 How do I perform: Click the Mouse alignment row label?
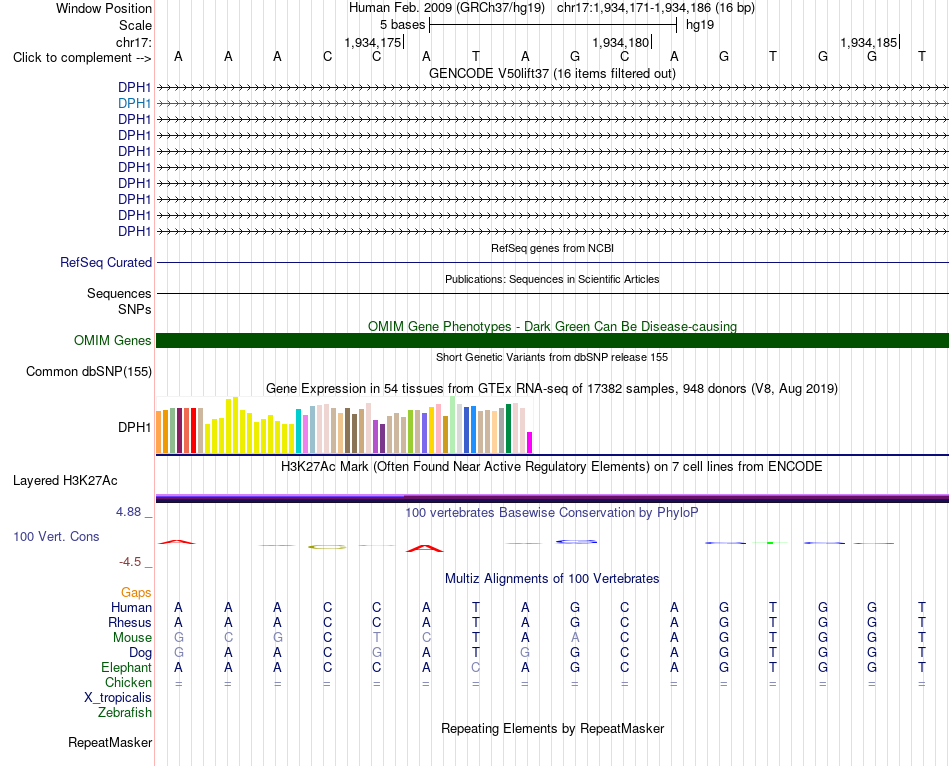(132, 638)
